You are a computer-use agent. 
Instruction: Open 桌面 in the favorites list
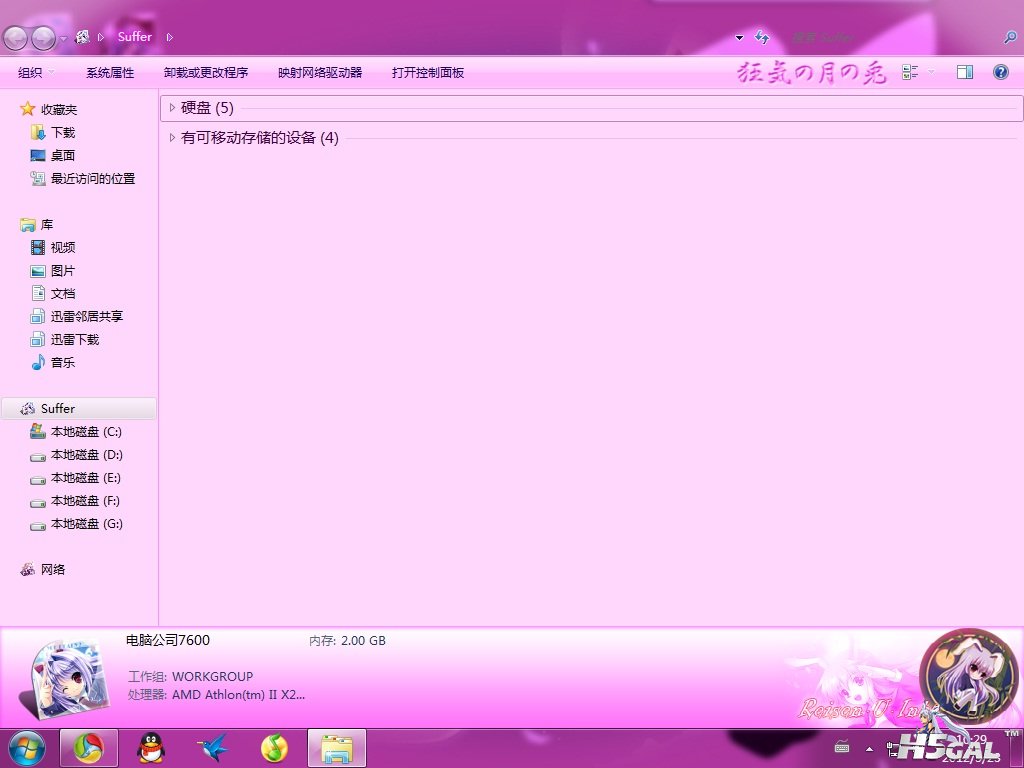[63, 155]
